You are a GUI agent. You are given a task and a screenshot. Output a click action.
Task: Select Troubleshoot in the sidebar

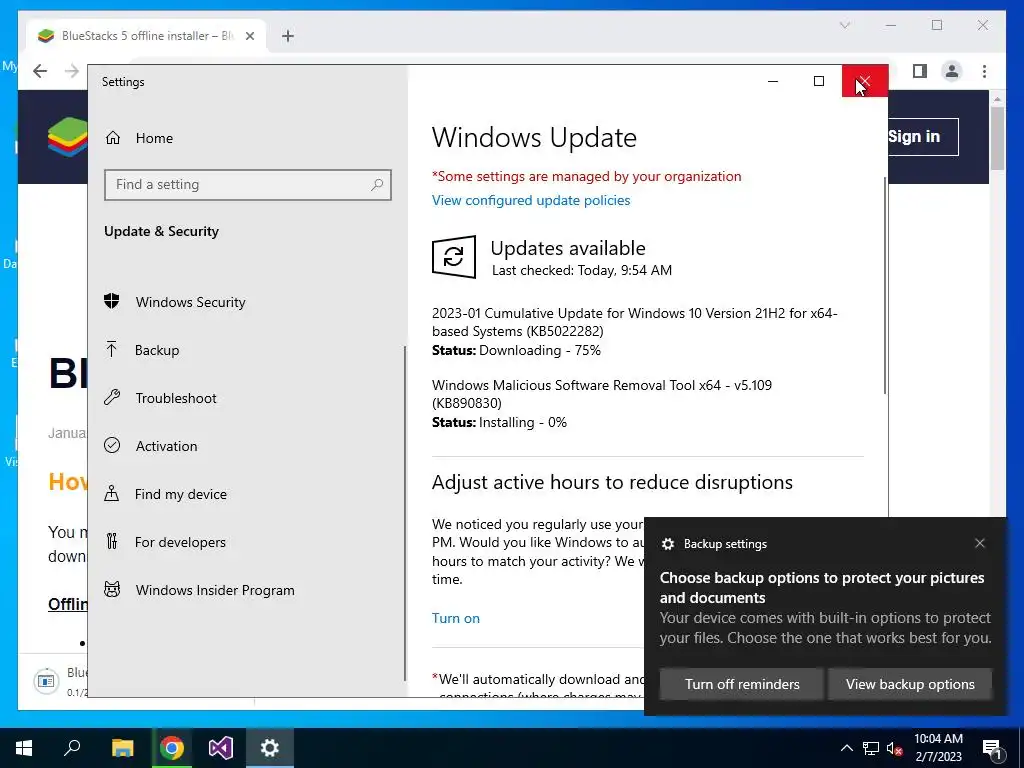click(247, 398)
